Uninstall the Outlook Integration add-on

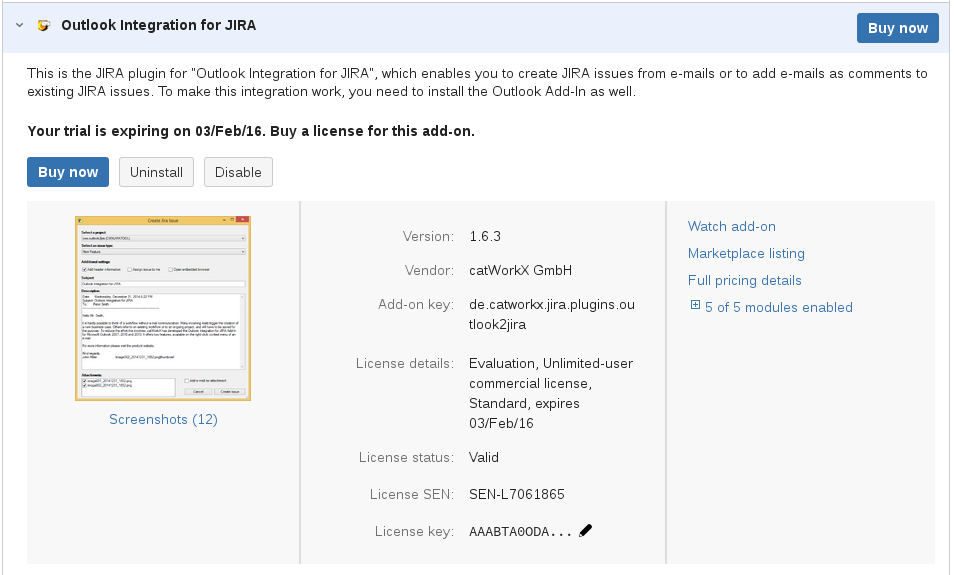(156, 172)
